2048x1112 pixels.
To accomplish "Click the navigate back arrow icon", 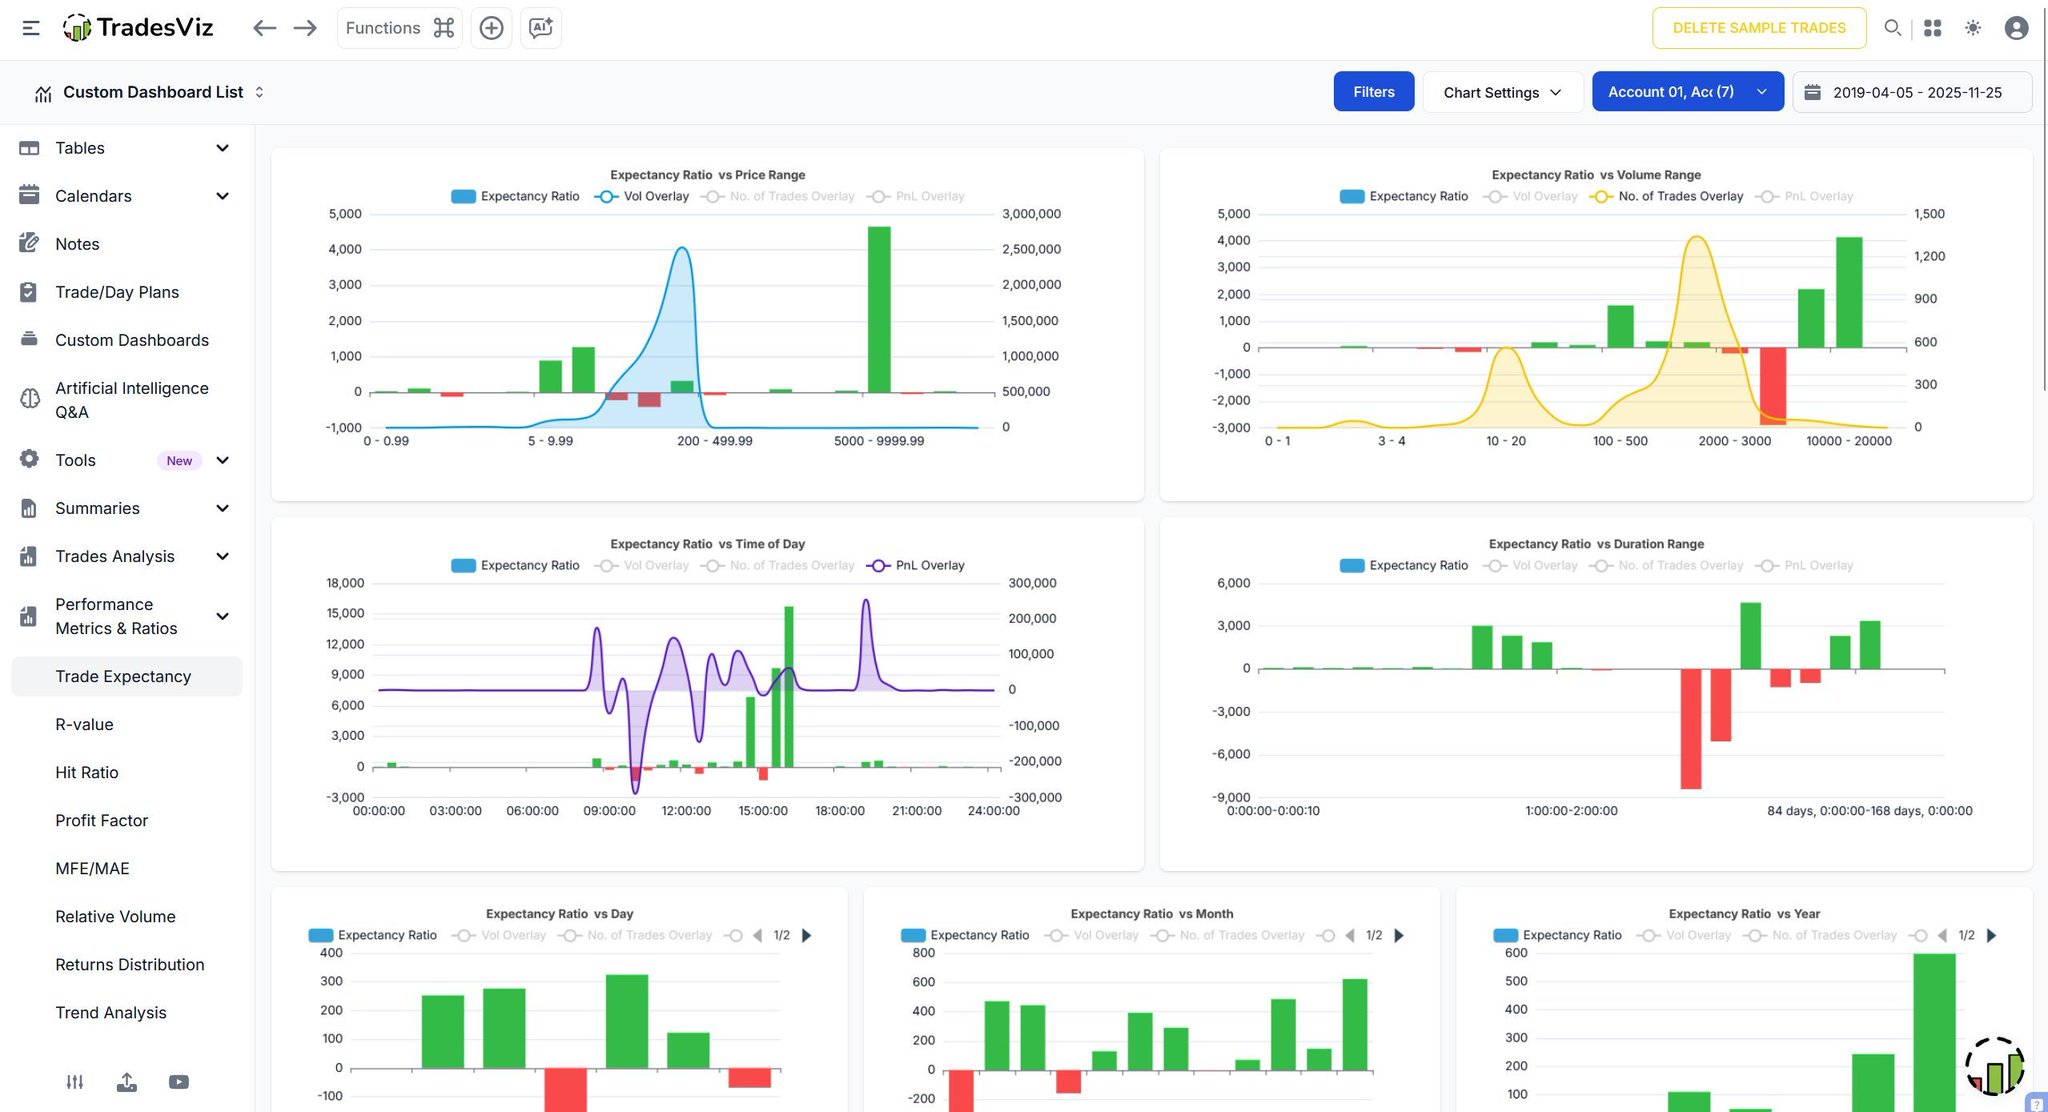I will click(x=264, y=28).
